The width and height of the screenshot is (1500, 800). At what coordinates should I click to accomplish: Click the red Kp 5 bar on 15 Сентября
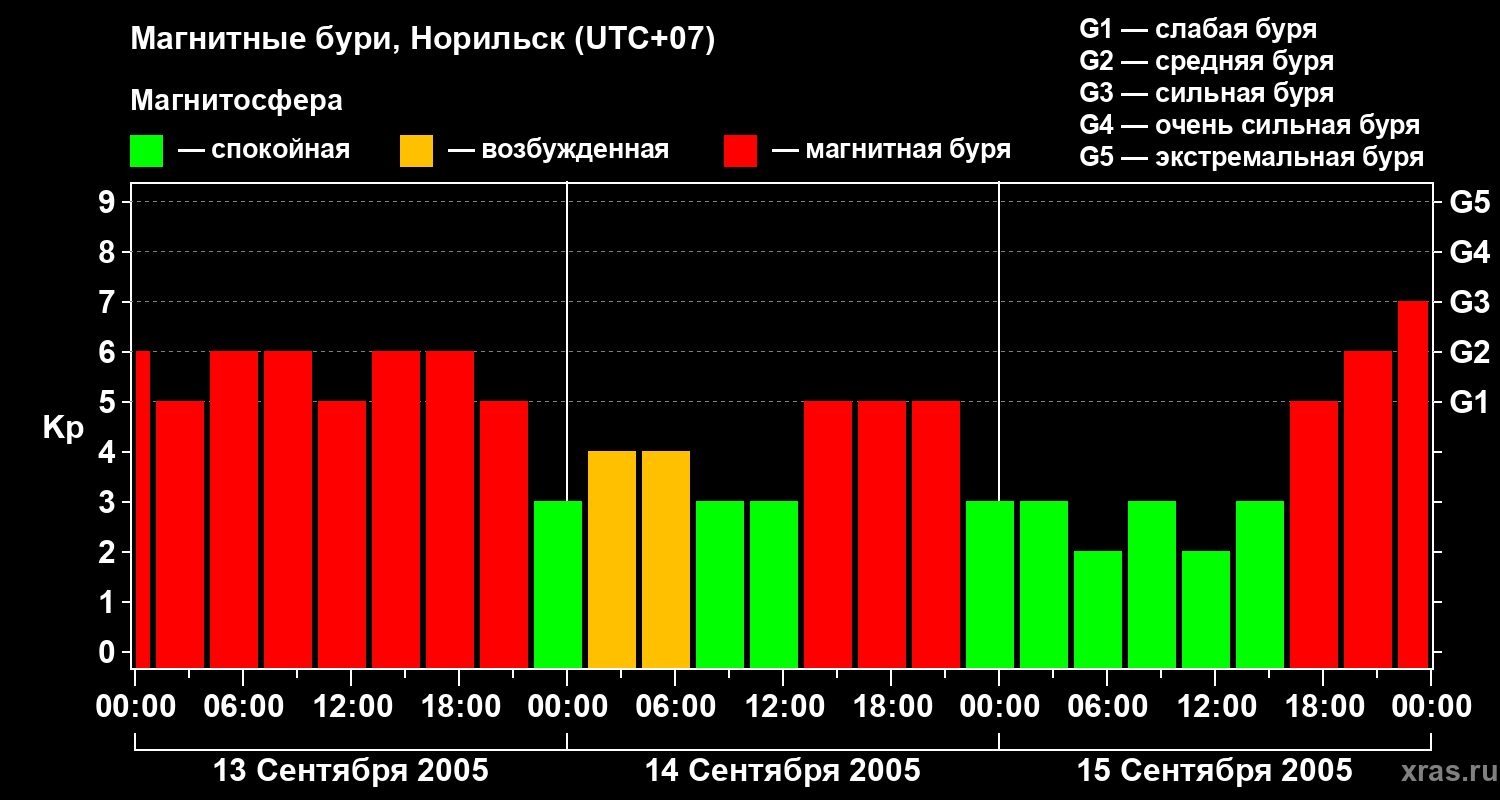[x=1314, y=534]
